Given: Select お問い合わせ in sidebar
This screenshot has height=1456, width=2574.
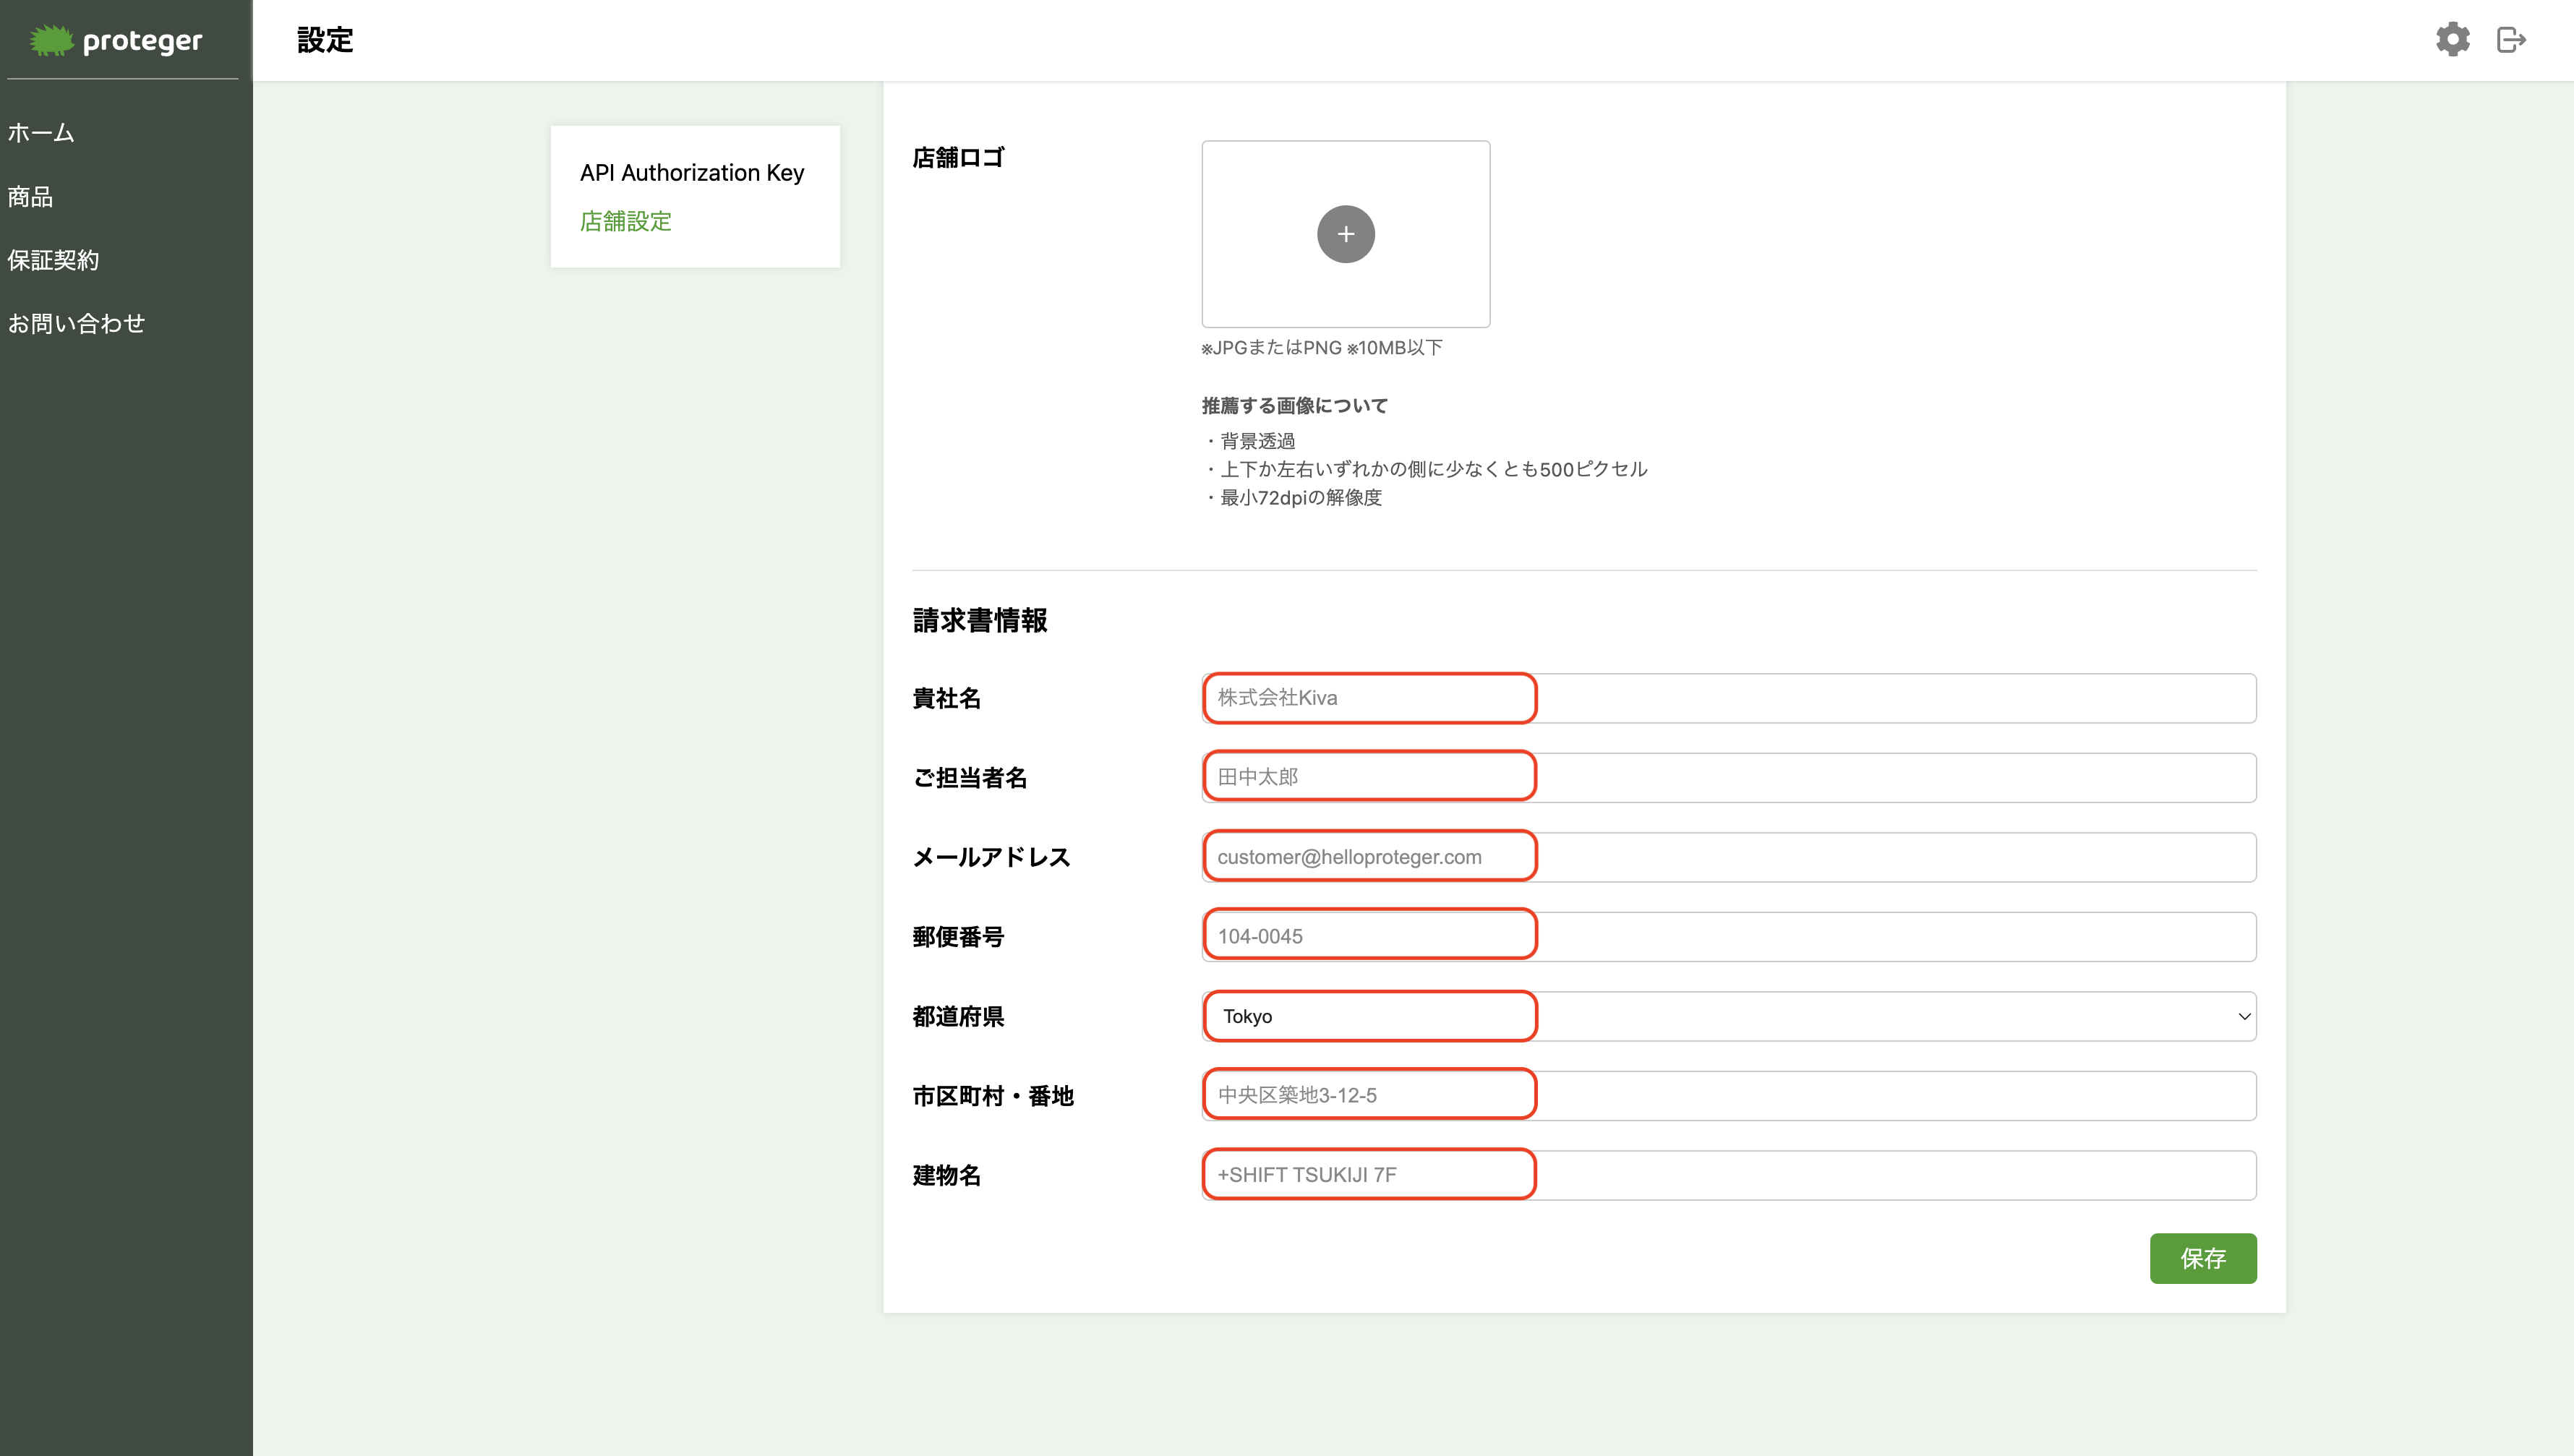Looking at the screenshot, I should point(76,323).
